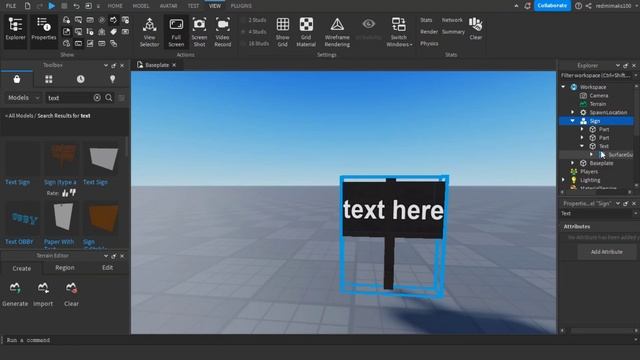Select the 16 Studs grid option
The image size is (640, 360).
[254, 43]
